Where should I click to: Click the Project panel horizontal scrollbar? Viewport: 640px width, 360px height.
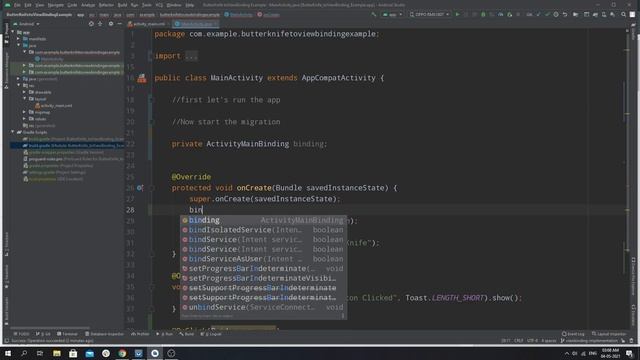tap(49, 327)
